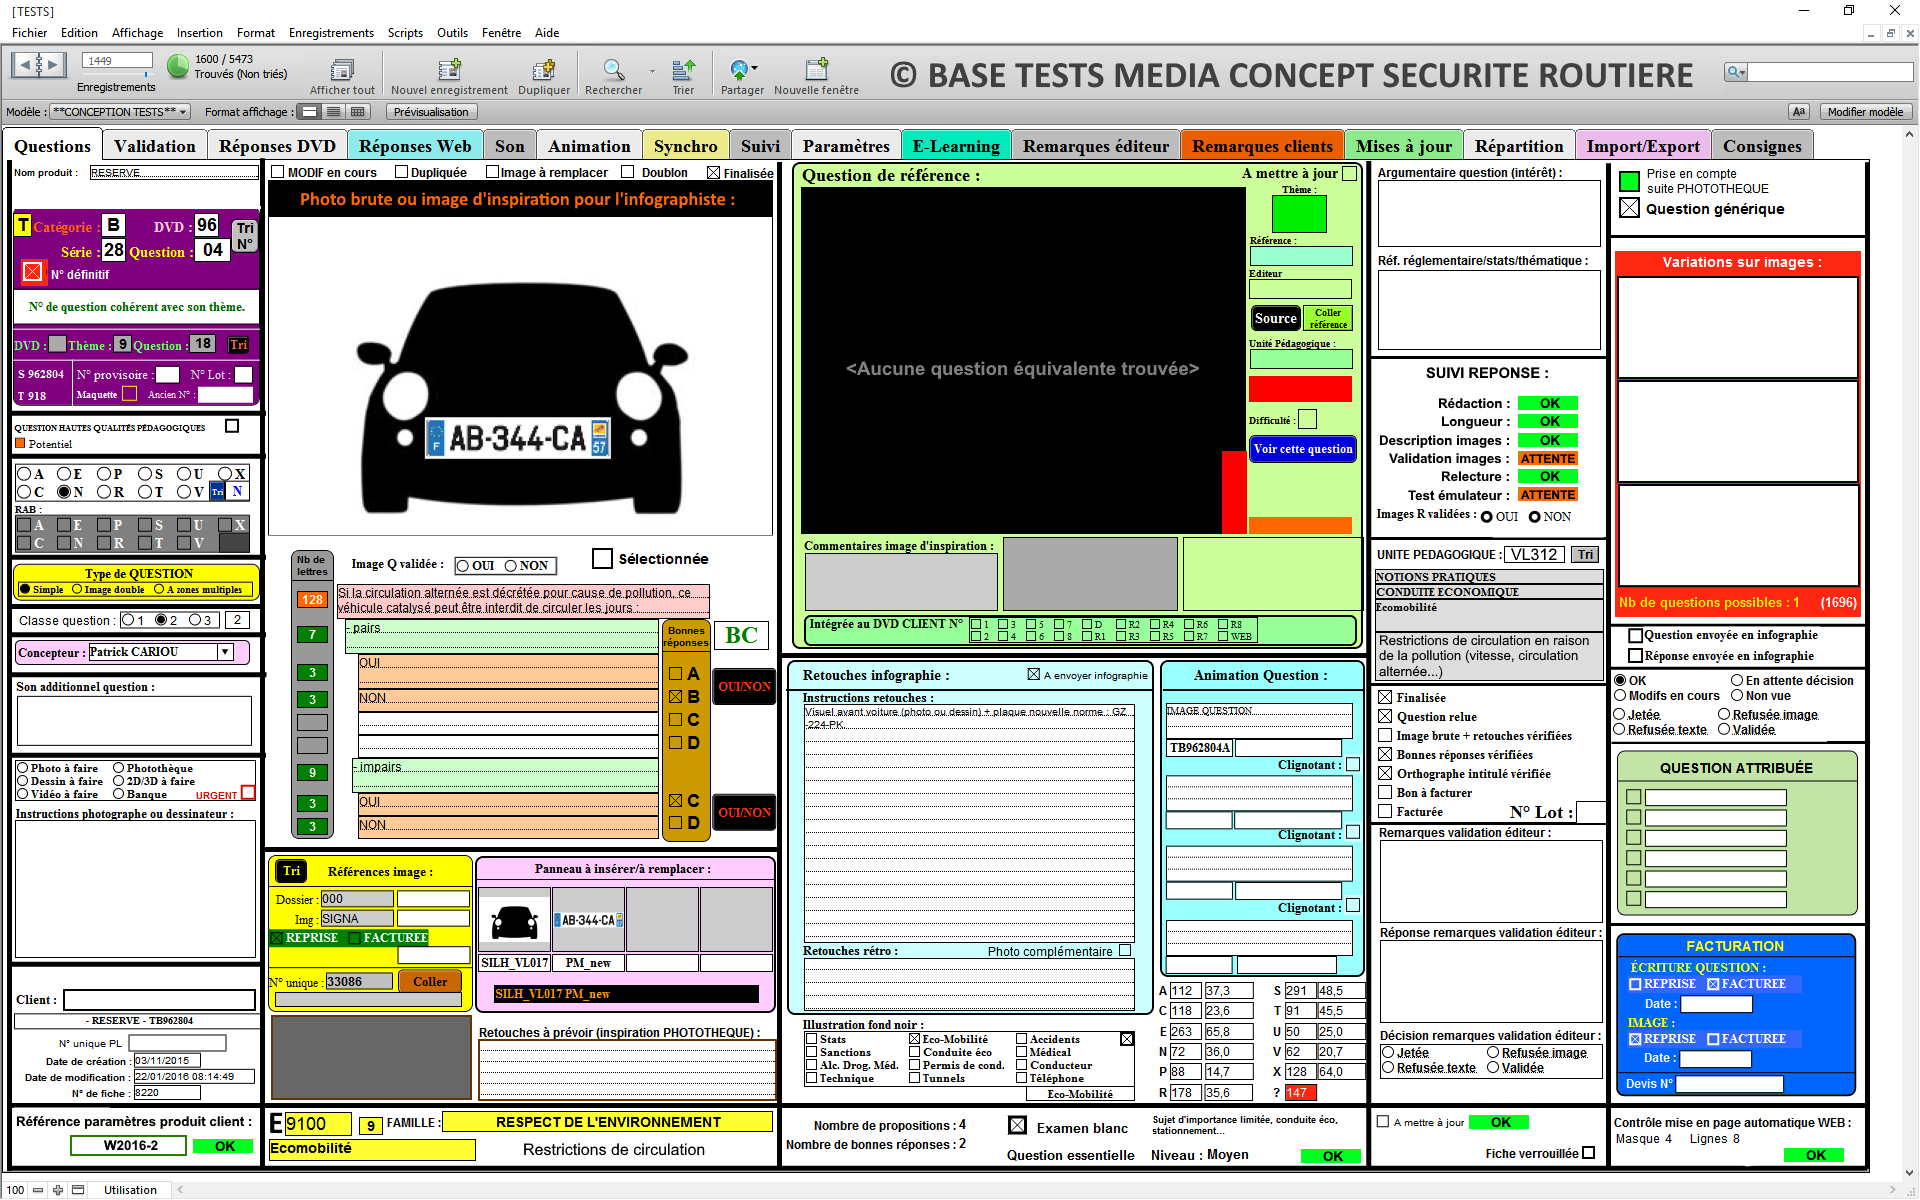
Task: Switch to the Réponses Web tab
Action: (415, 146)
